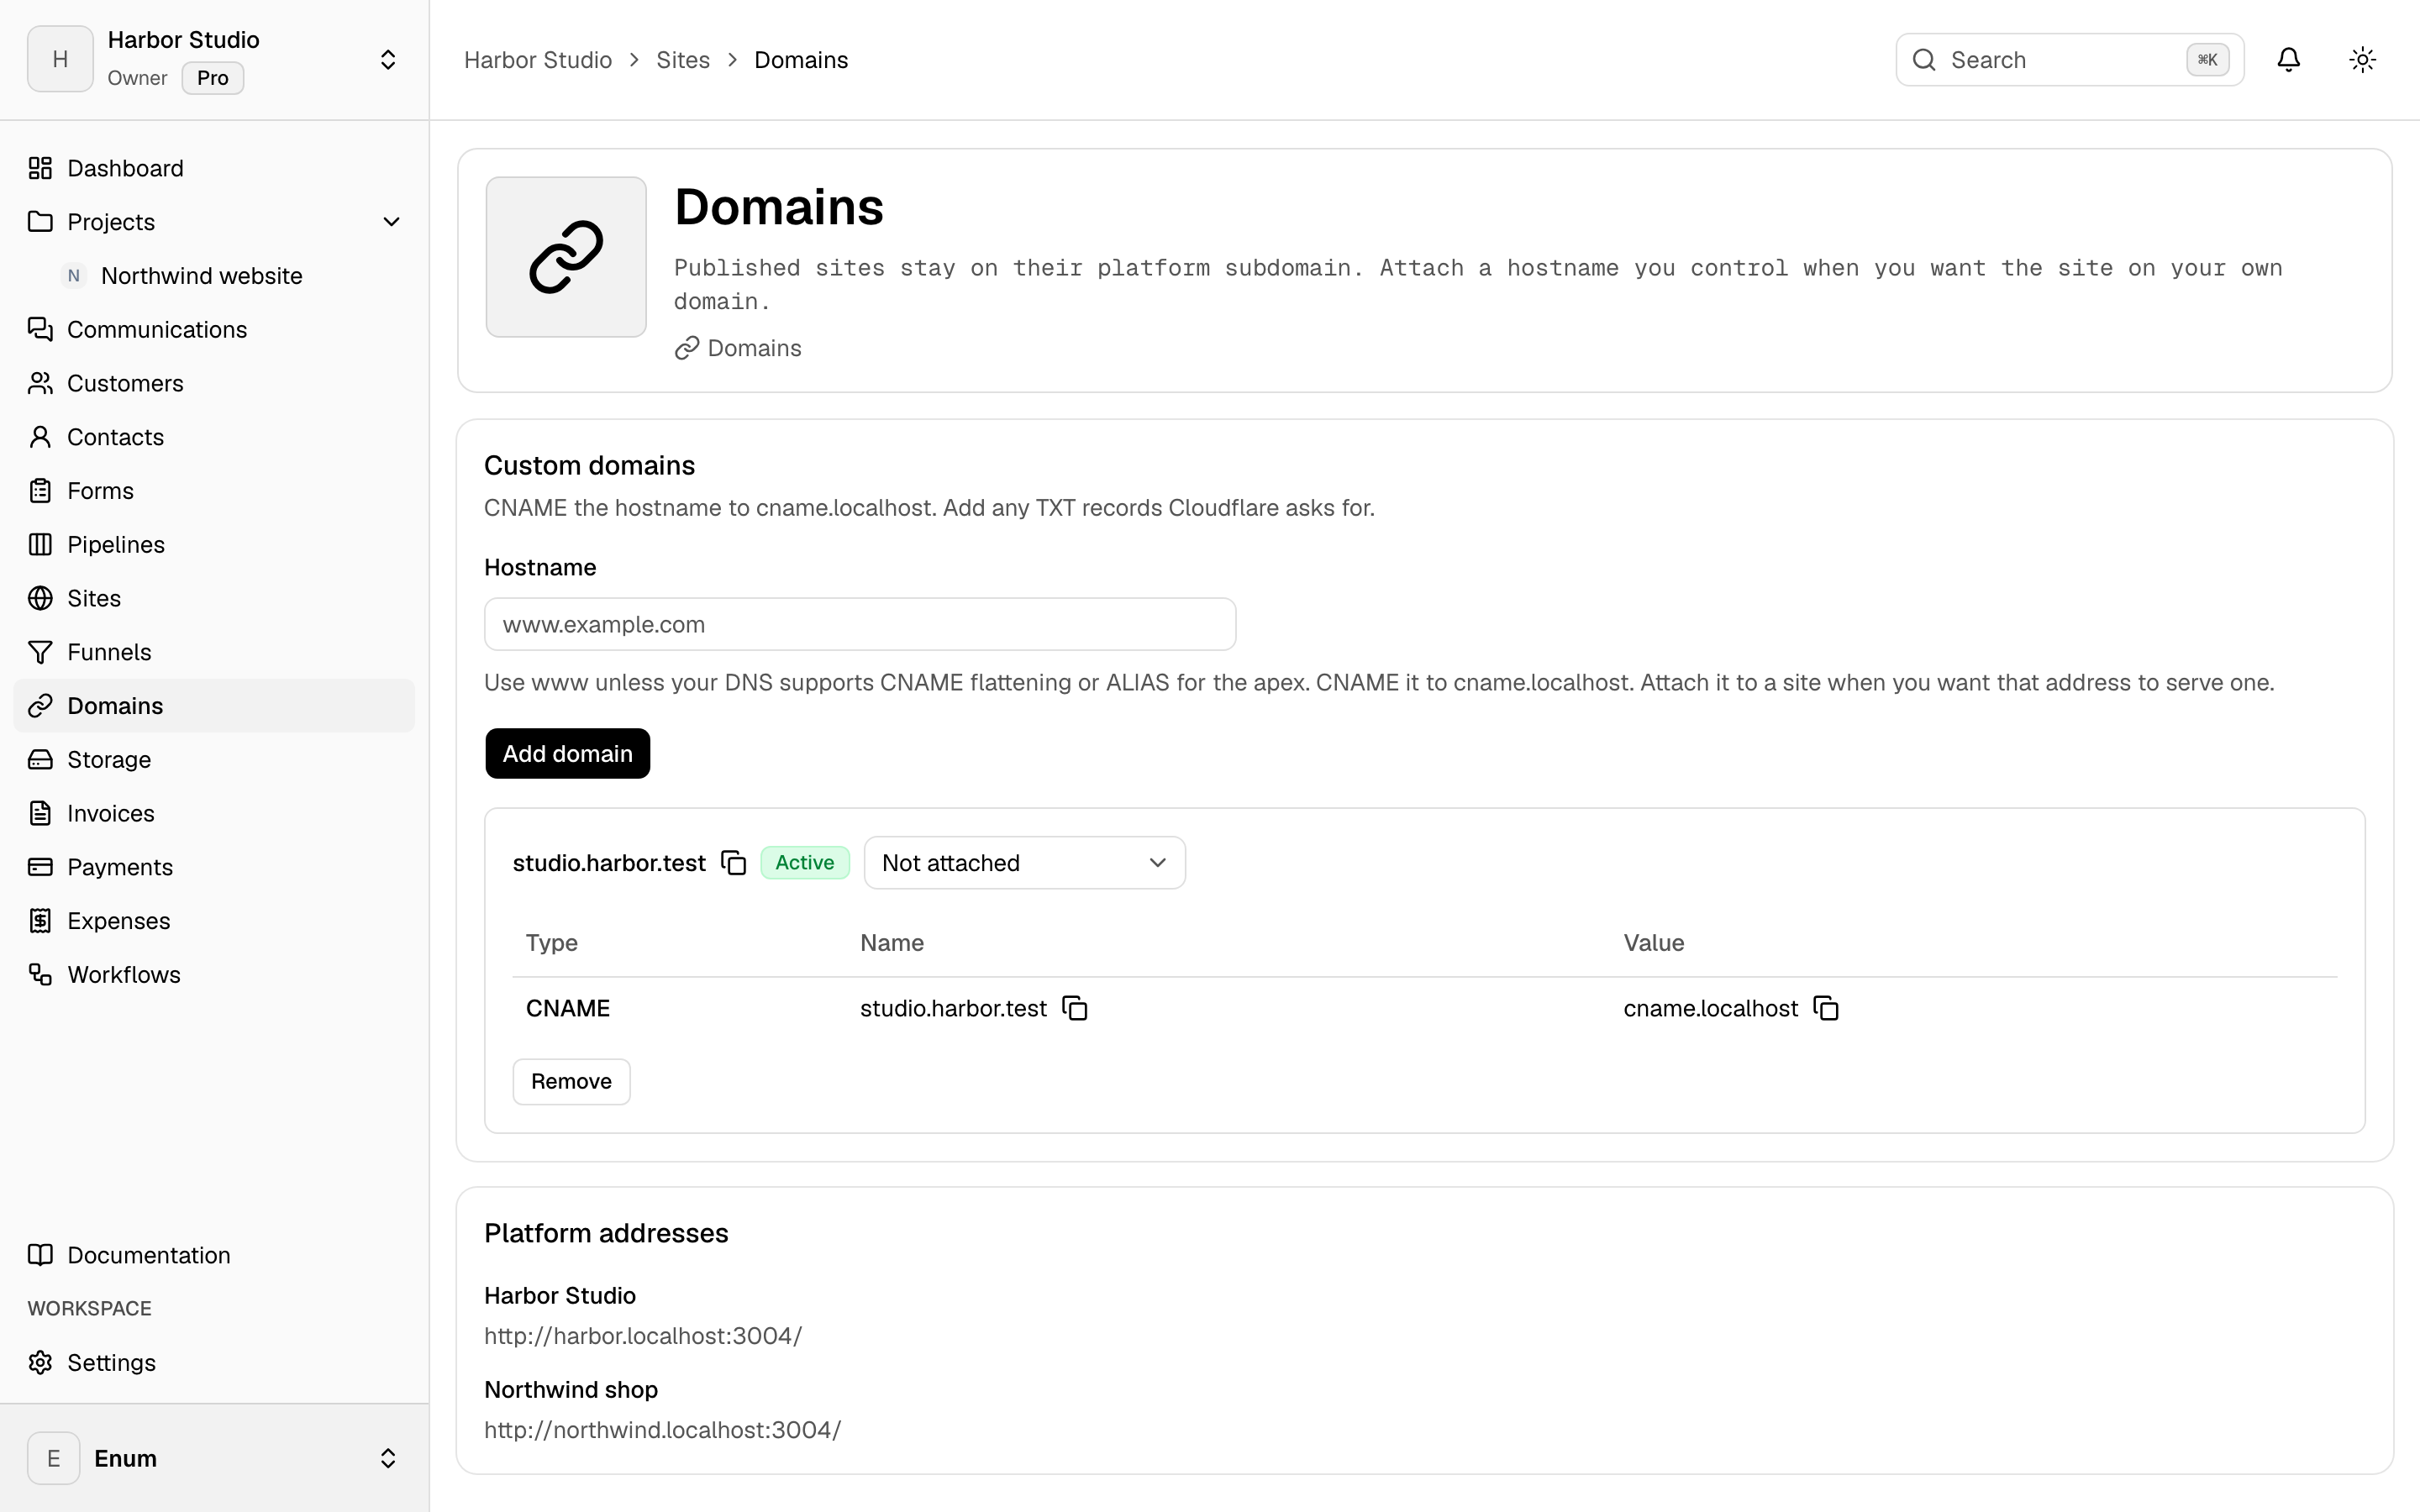
Task: Open the Payments page
Action: click(x=214, y=867)
